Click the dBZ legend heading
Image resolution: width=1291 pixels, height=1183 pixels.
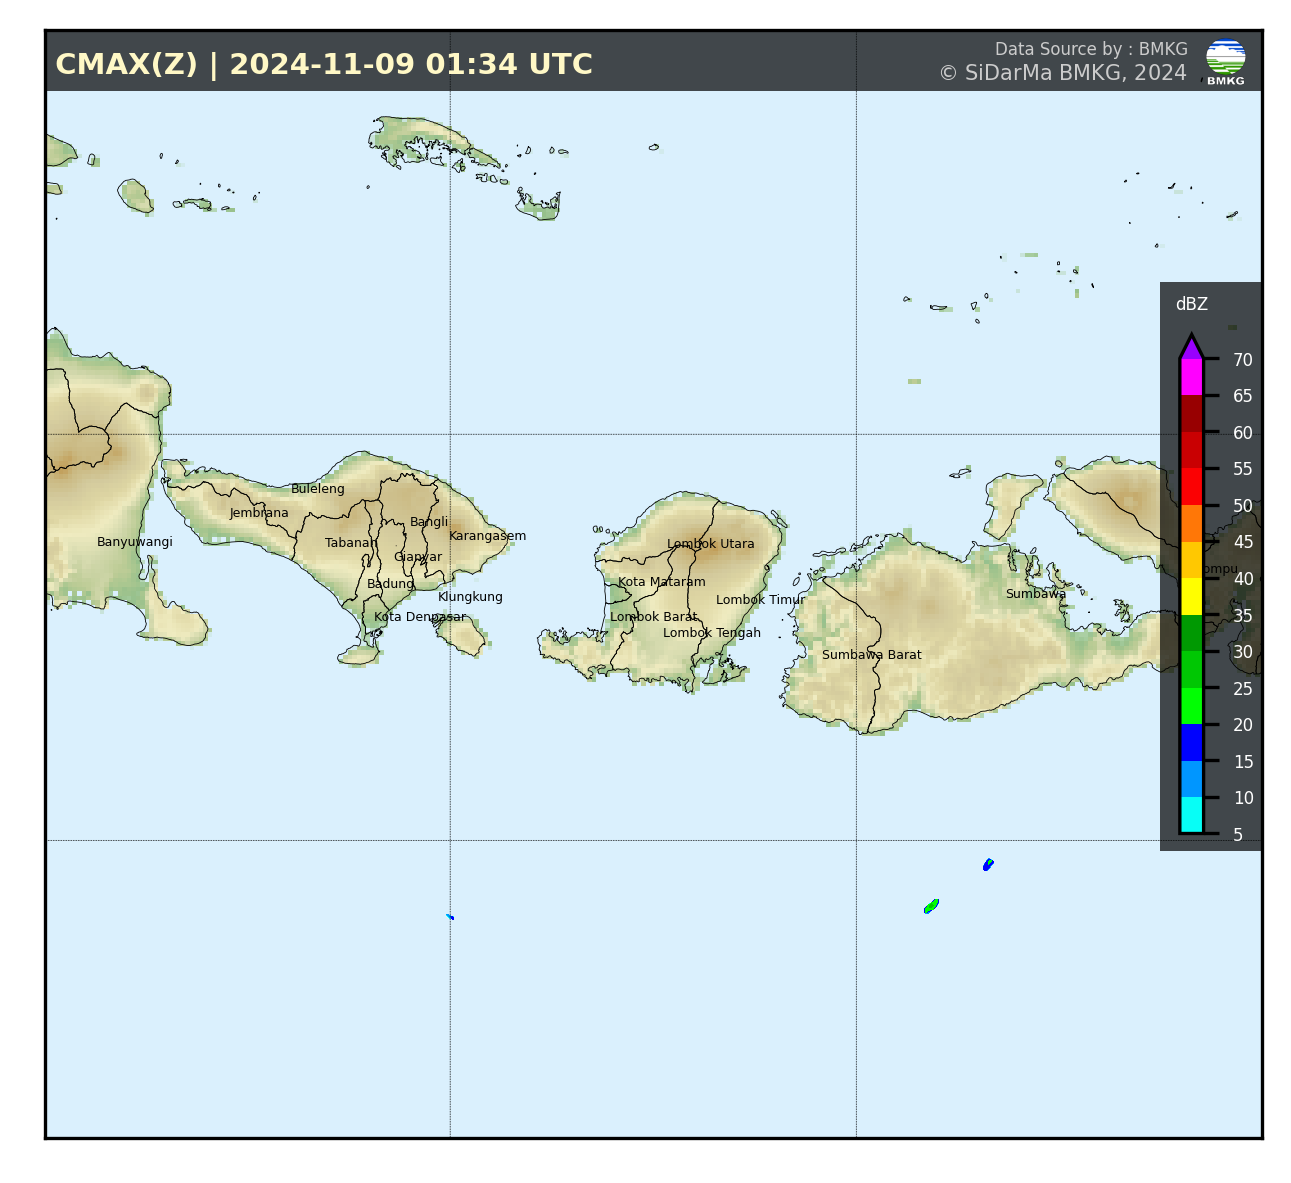coord(1191,304)
